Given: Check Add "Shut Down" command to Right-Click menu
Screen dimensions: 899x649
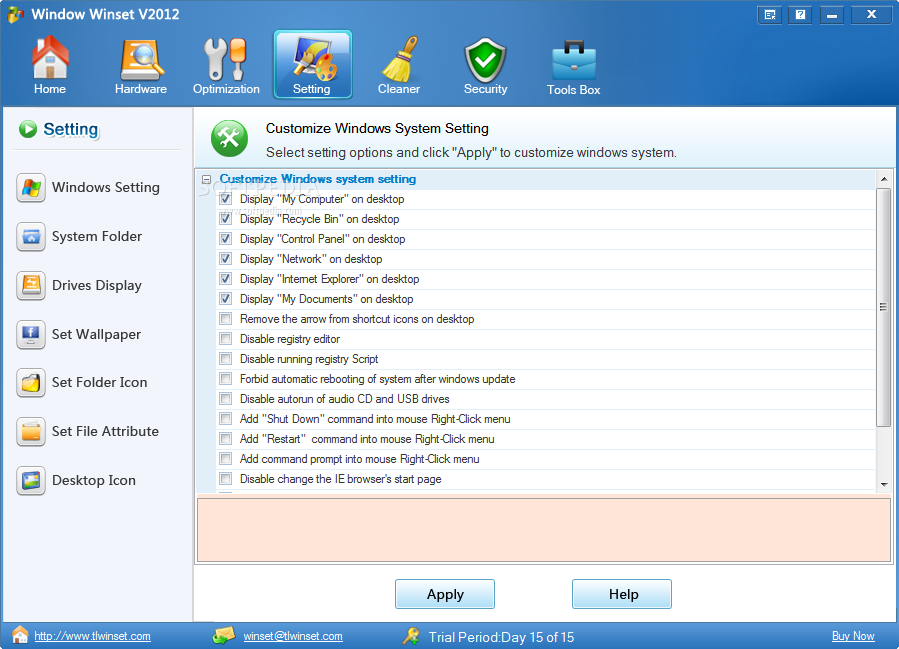Looking at the screenshot, I should point(226,419).
